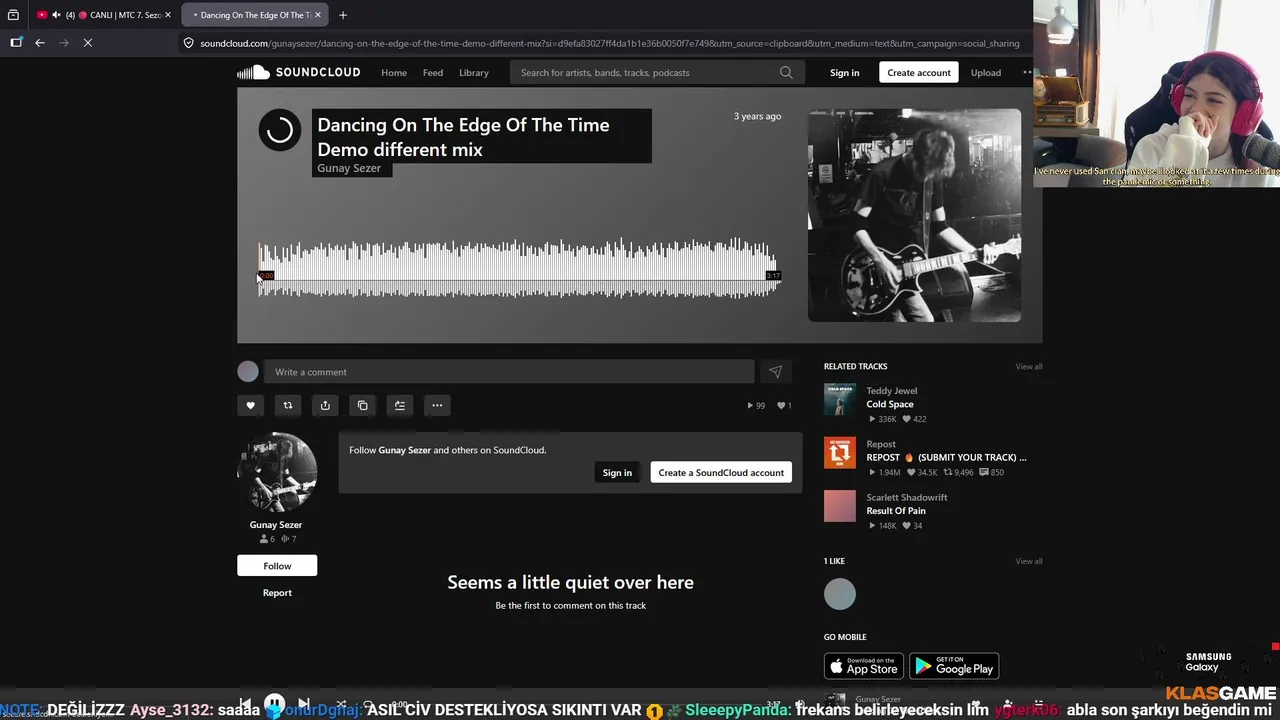Click the Teddy Jewel Cold Space thumbnail
1280x720 pixels.
tap(840, 399)
